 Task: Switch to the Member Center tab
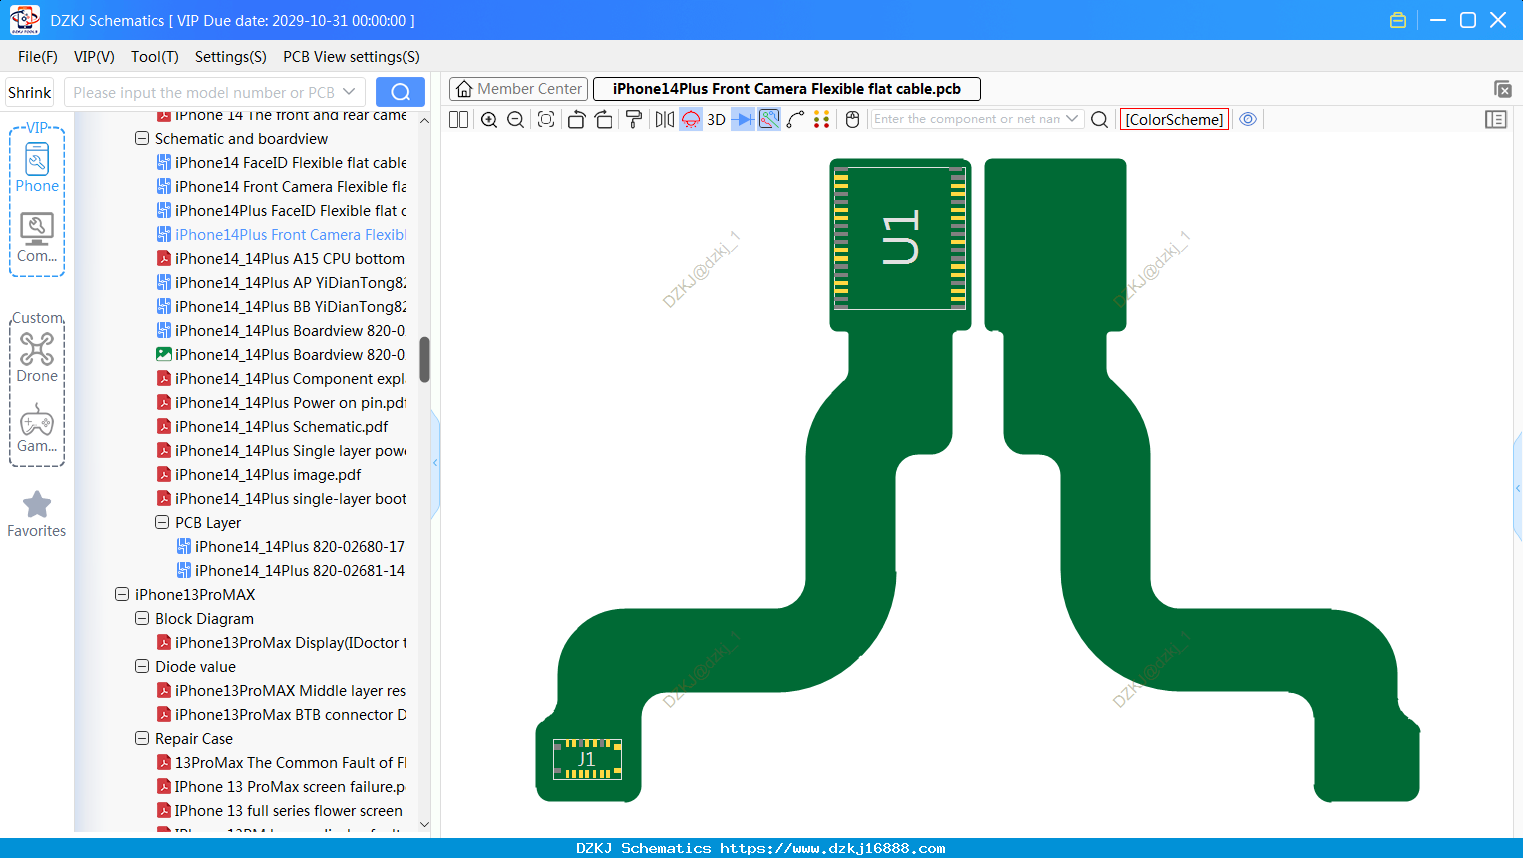[518, 89]
